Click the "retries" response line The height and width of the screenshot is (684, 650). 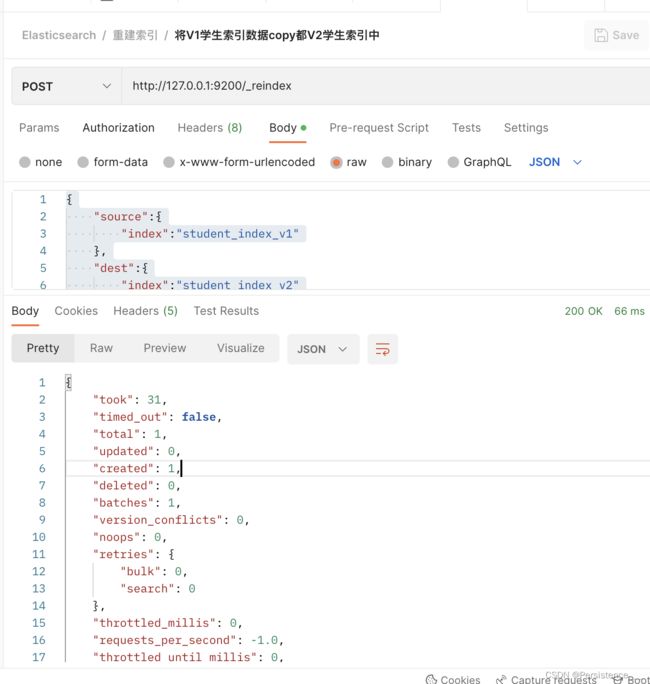click(x=133, y=554)
